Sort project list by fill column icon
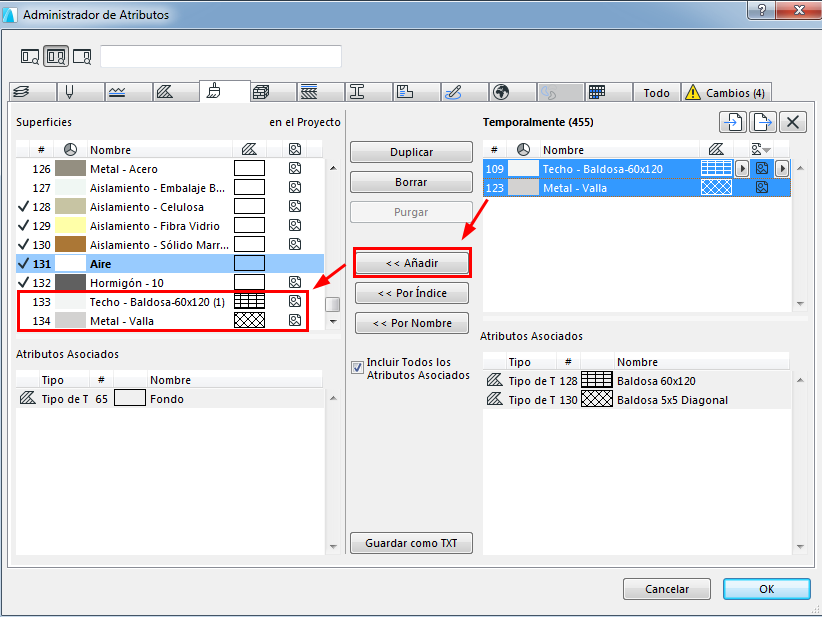822x617 pixels. point(250,149)
